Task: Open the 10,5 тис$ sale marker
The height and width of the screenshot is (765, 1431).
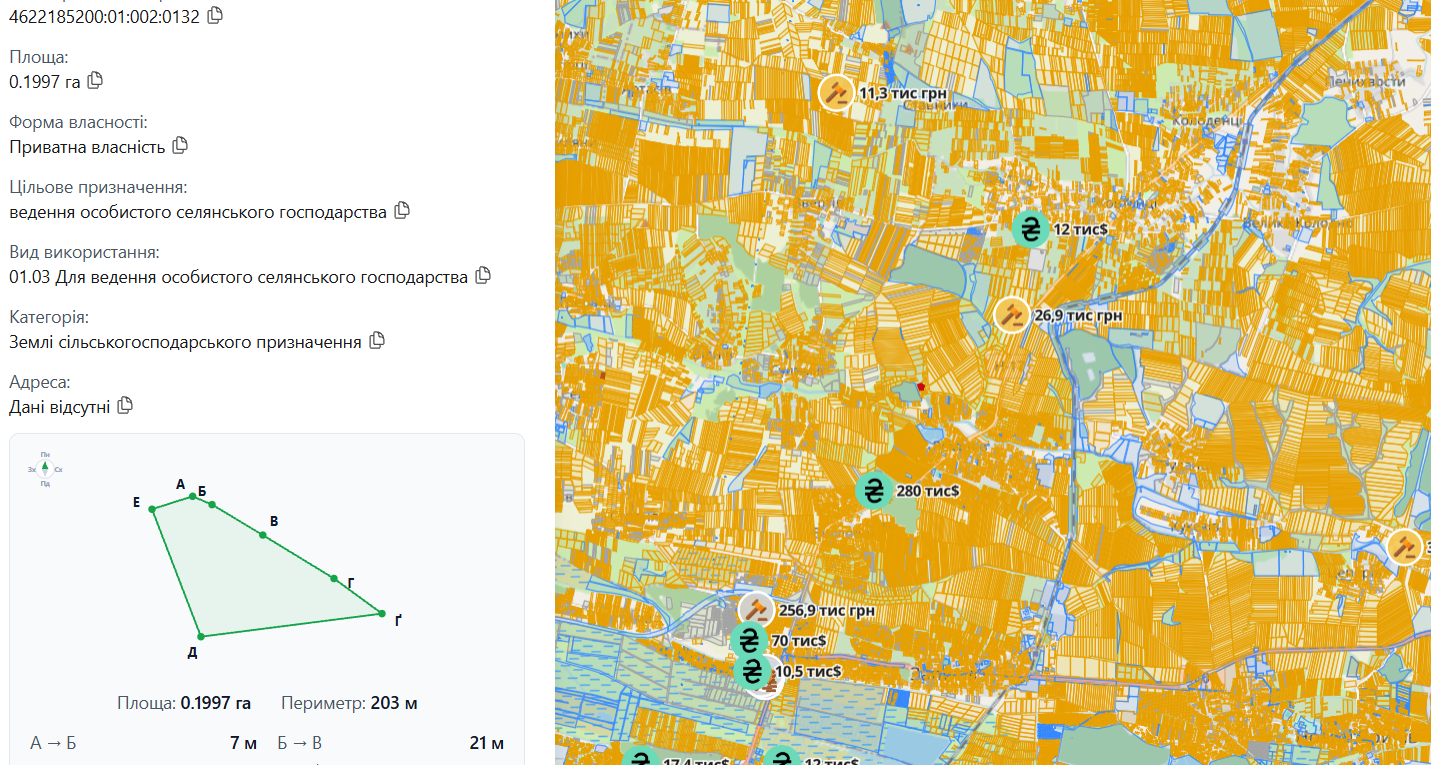Action: tap(753, 671)
